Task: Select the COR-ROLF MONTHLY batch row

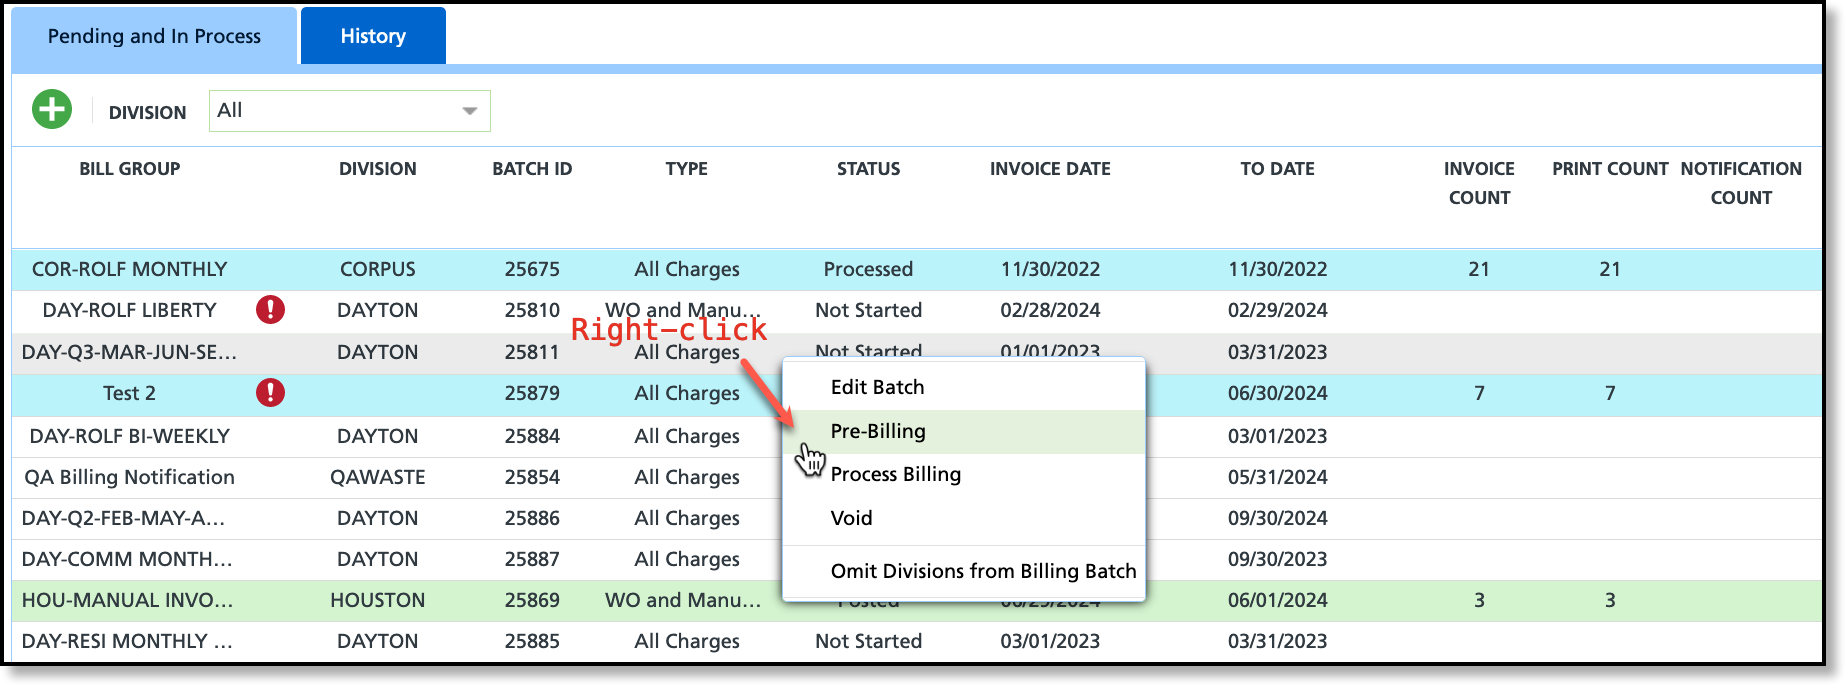Action: 917,269
